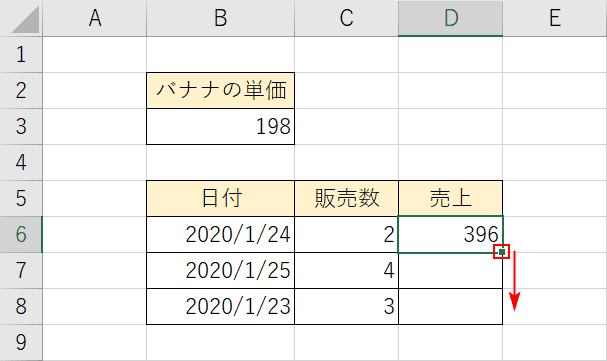The height and width of the screenshot is (361, 607).
Task: Select column A header
Action: pos(95,18)
